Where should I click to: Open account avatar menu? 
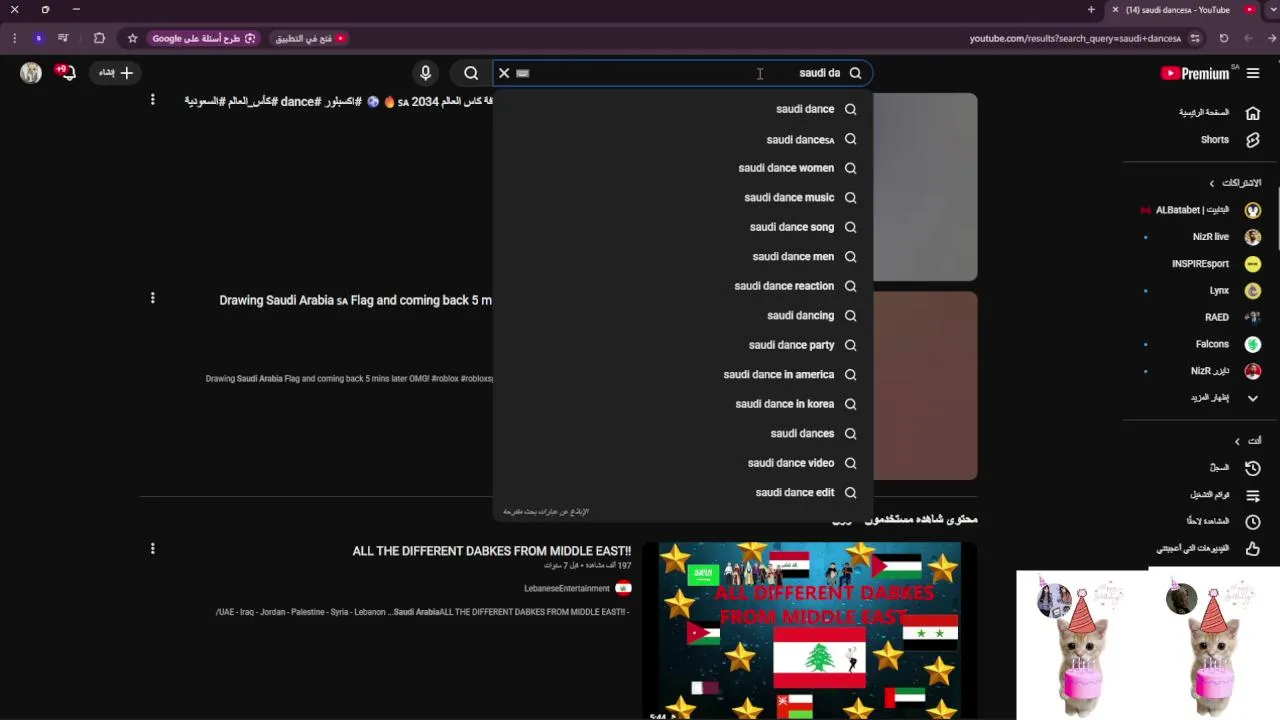pos(31,73)
